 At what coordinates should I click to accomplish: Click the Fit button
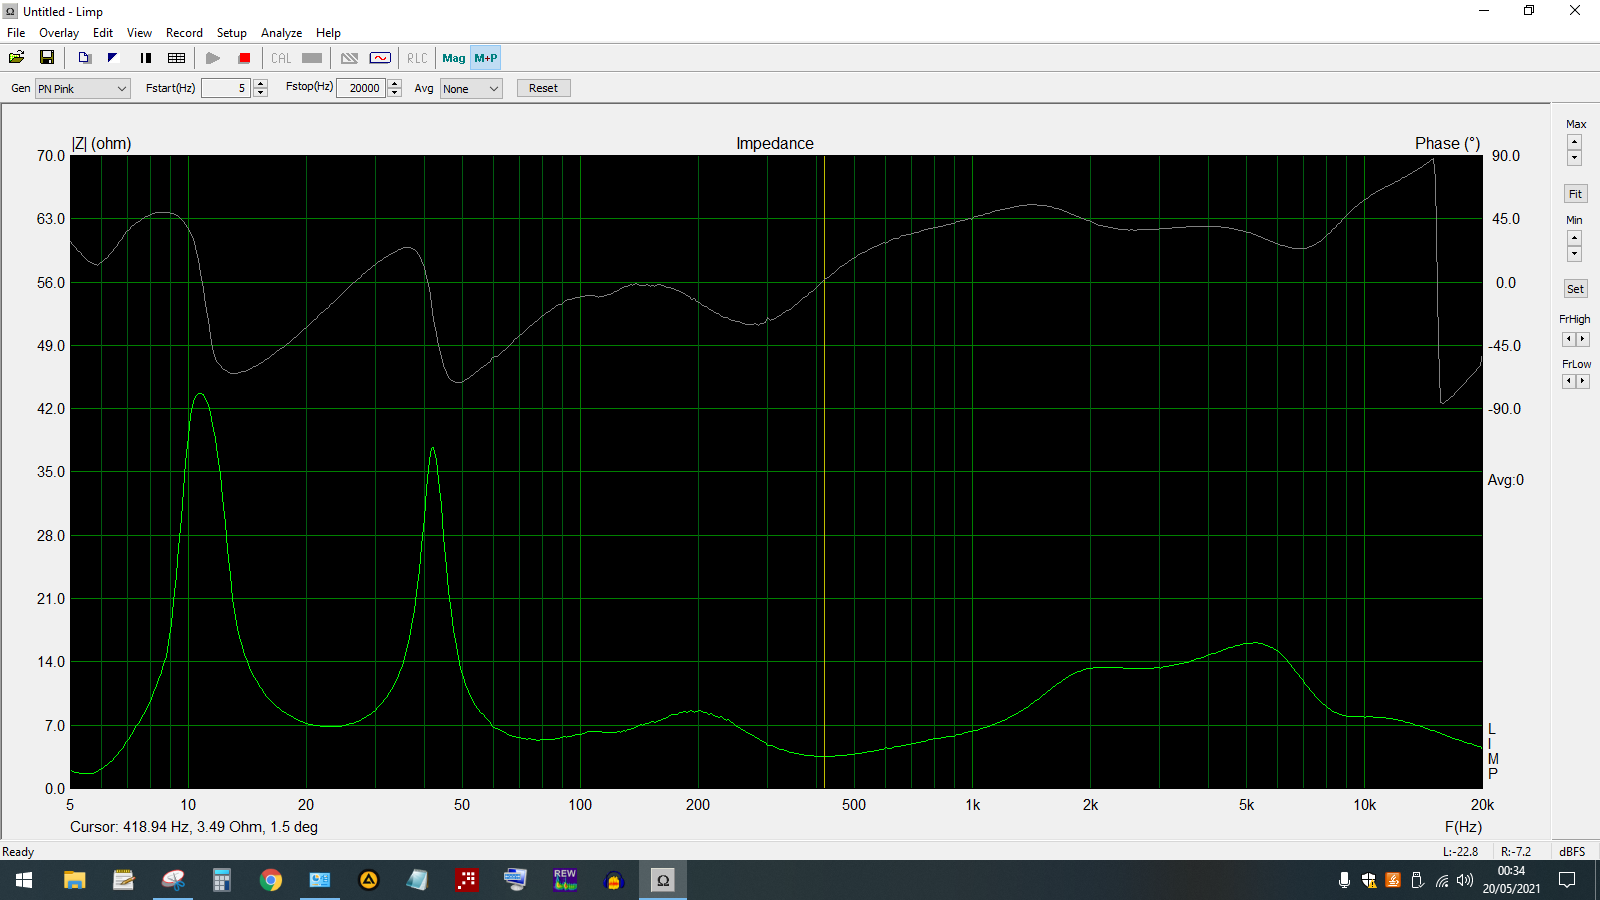(x=1576, y=194)
